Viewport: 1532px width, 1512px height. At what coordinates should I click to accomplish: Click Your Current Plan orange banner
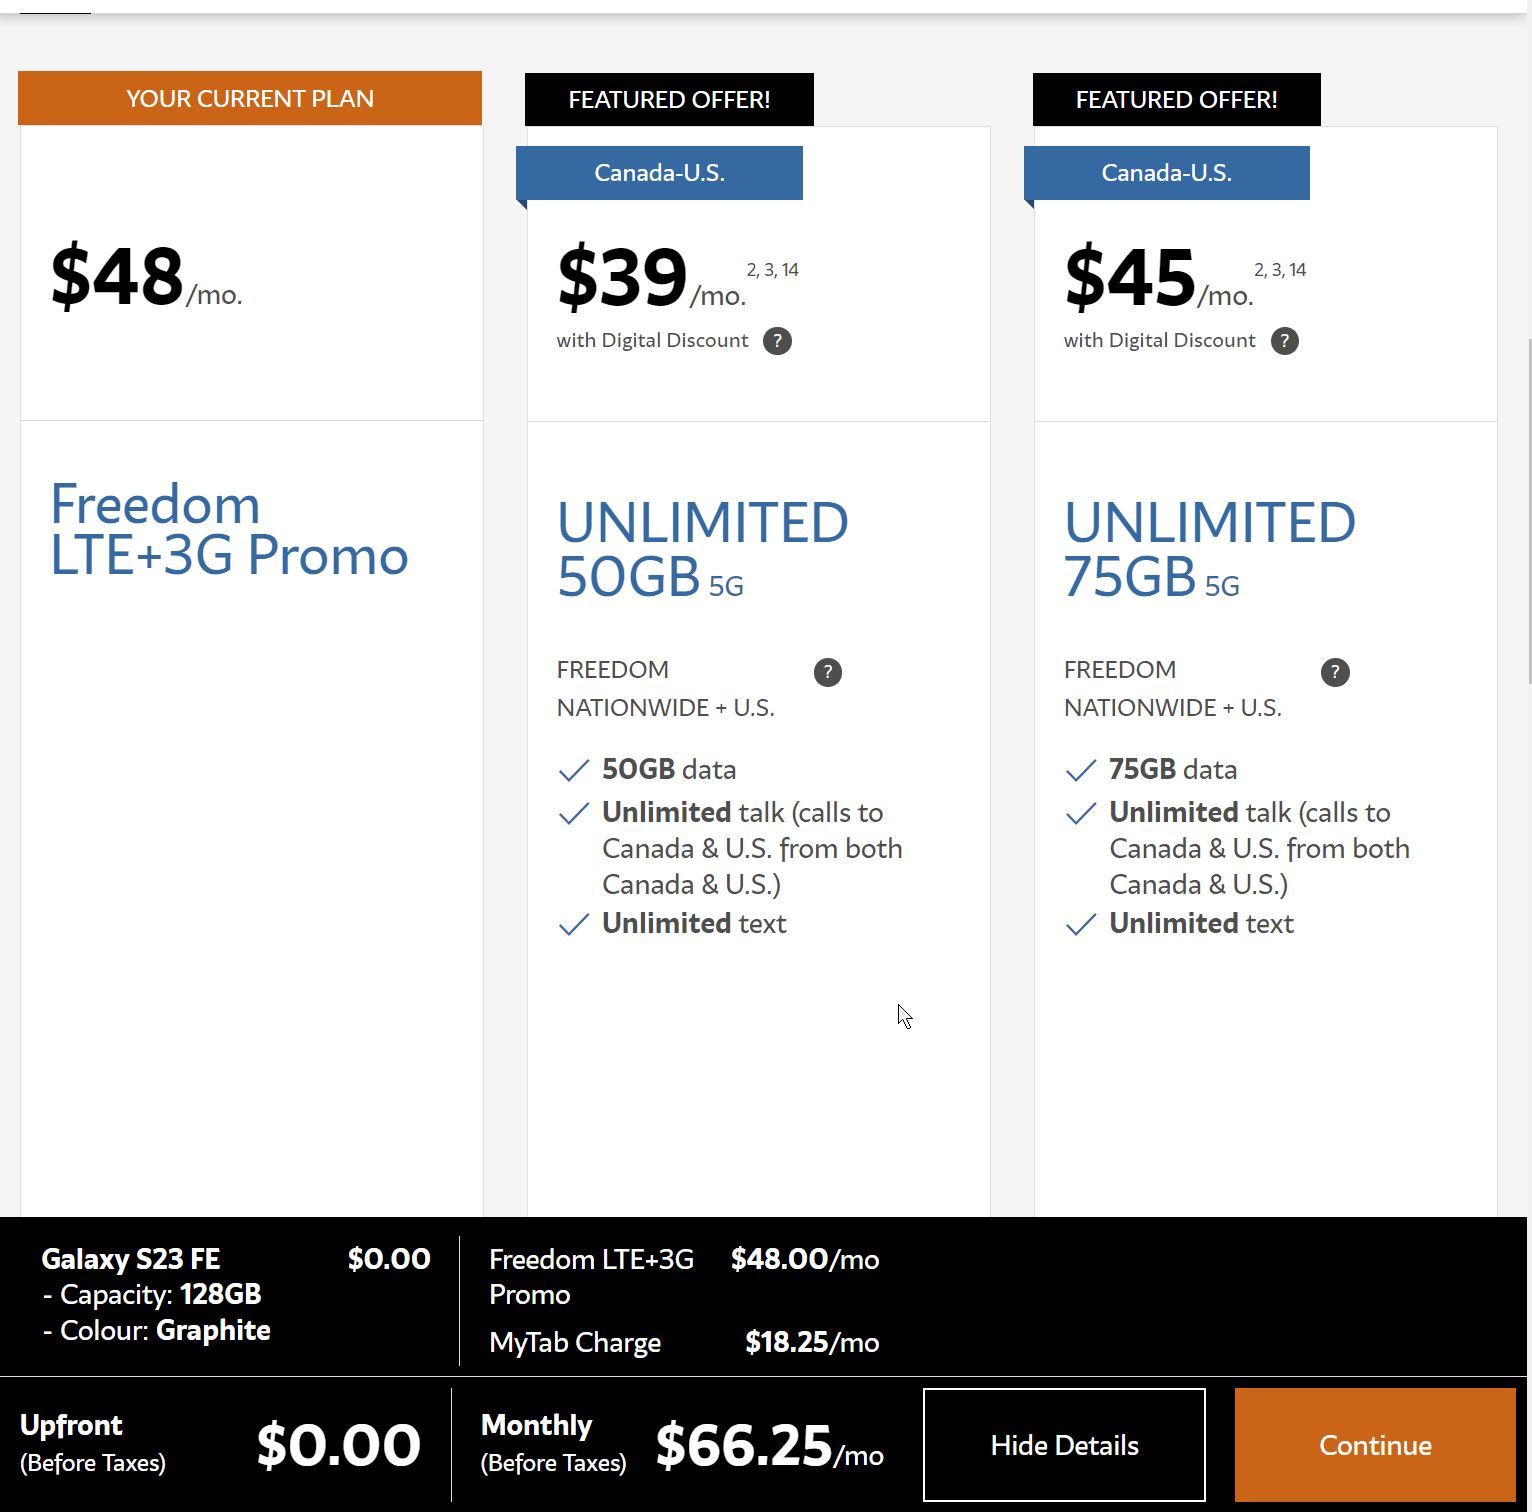pyautogui.click(x=250, y=99)
